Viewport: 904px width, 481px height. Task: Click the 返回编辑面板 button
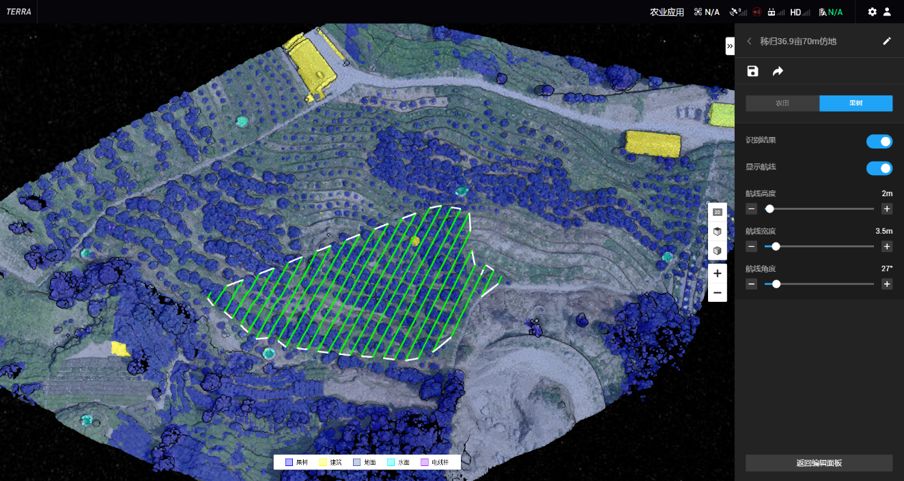(819, 463)
